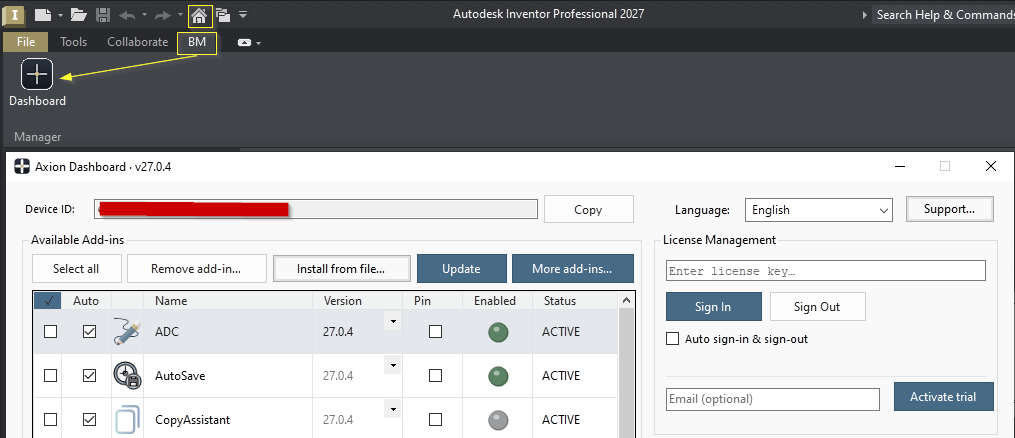Screen dimensions: 1015x438
Task: Create a new file from quick access toolbar
Action: pyautogui.click(x=42, y=14)
